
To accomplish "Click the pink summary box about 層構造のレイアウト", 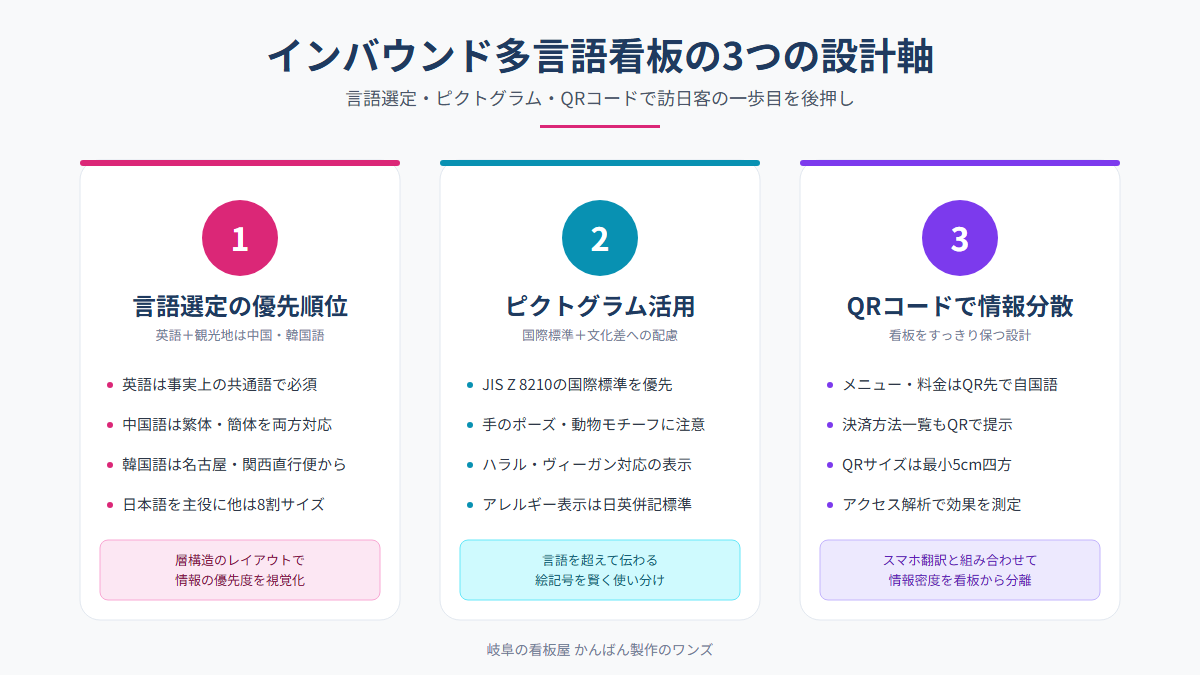I will 240,570.
